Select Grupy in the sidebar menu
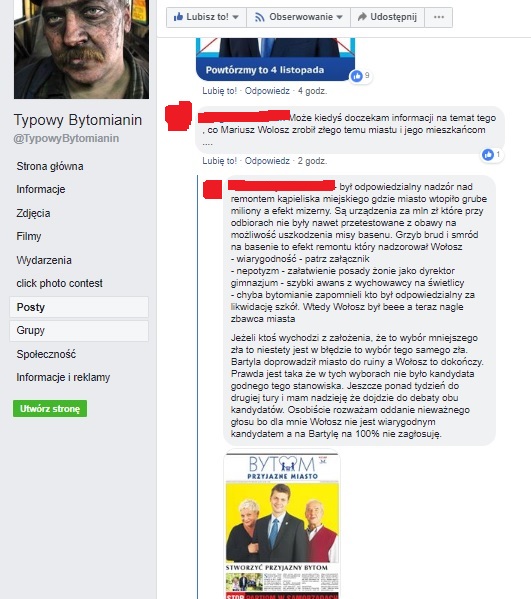The height and width of the screenshot is (599, 531). pyautogui.click(x=79, y=330)
